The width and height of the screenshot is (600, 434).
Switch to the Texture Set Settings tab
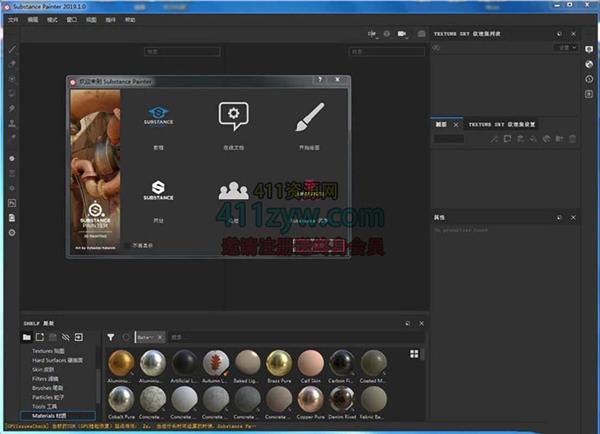click(x=502, y=125)
